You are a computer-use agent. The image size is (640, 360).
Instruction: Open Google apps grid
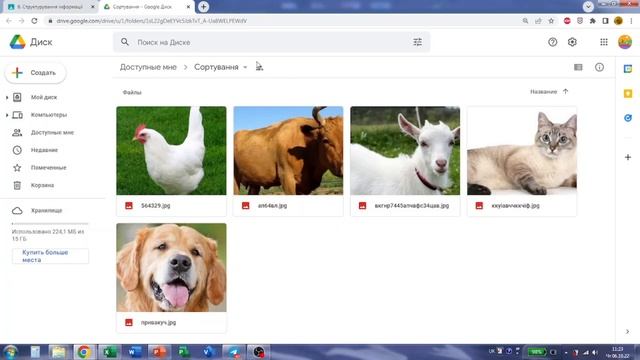point(604,42)
